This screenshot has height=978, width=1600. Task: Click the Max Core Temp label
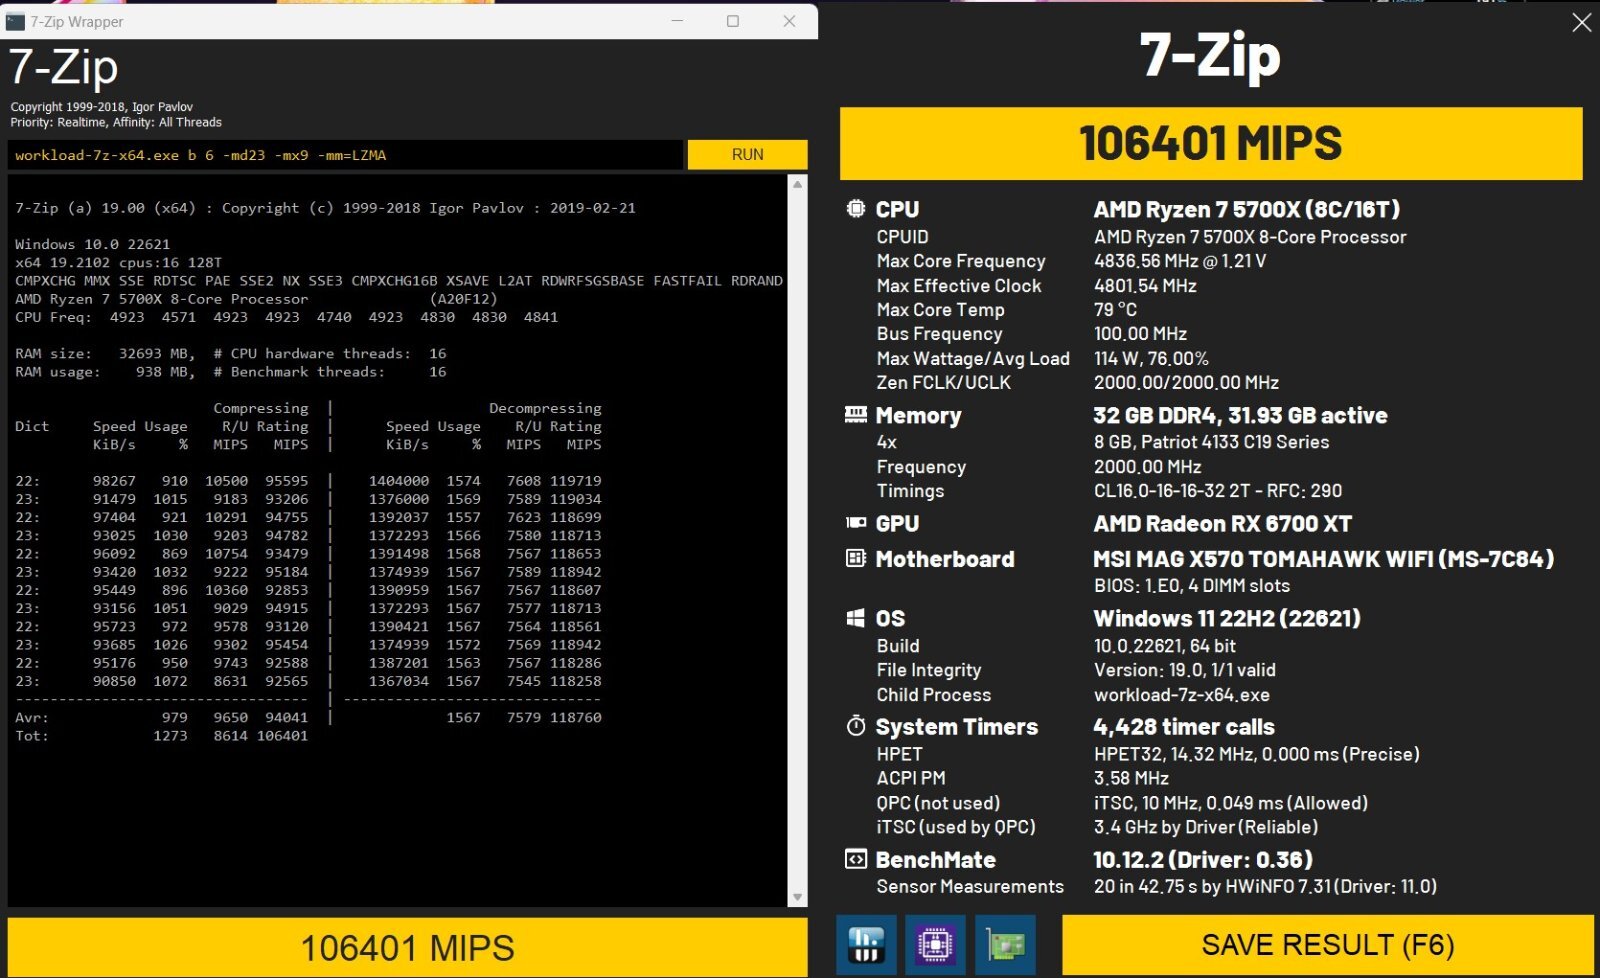[x=940, y=310]
